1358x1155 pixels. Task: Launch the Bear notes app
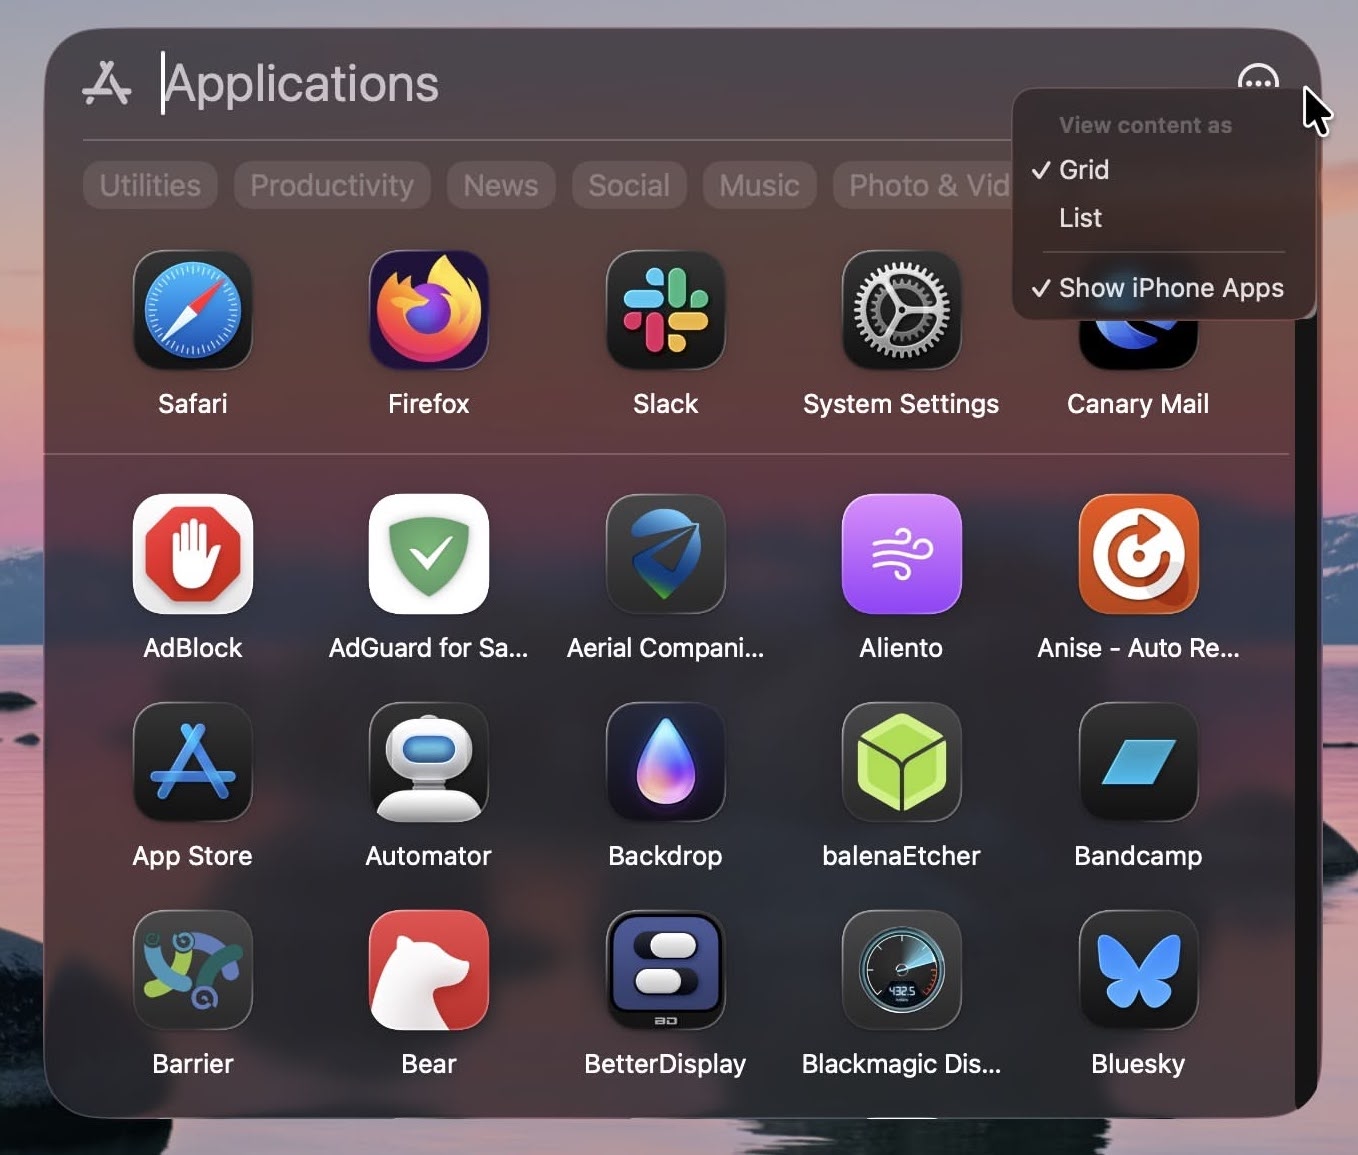428,970
